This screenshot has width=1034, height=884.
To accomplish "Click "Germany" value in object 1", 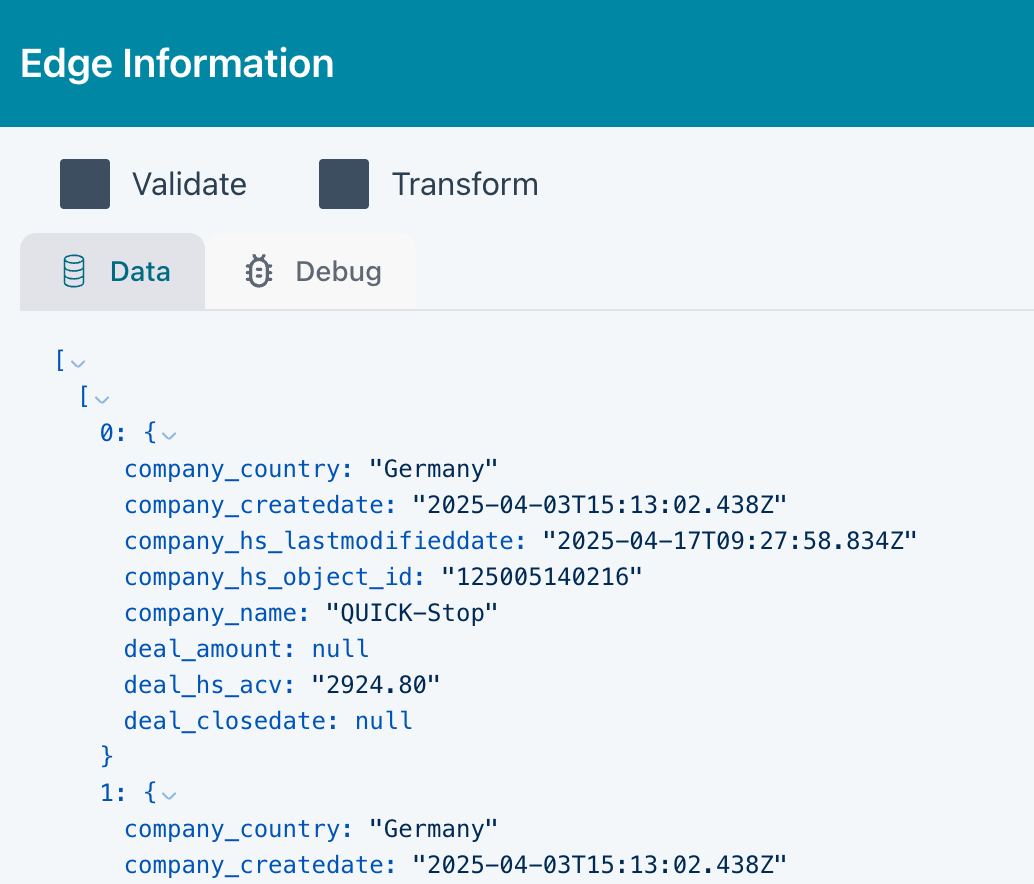I will 433,829.
